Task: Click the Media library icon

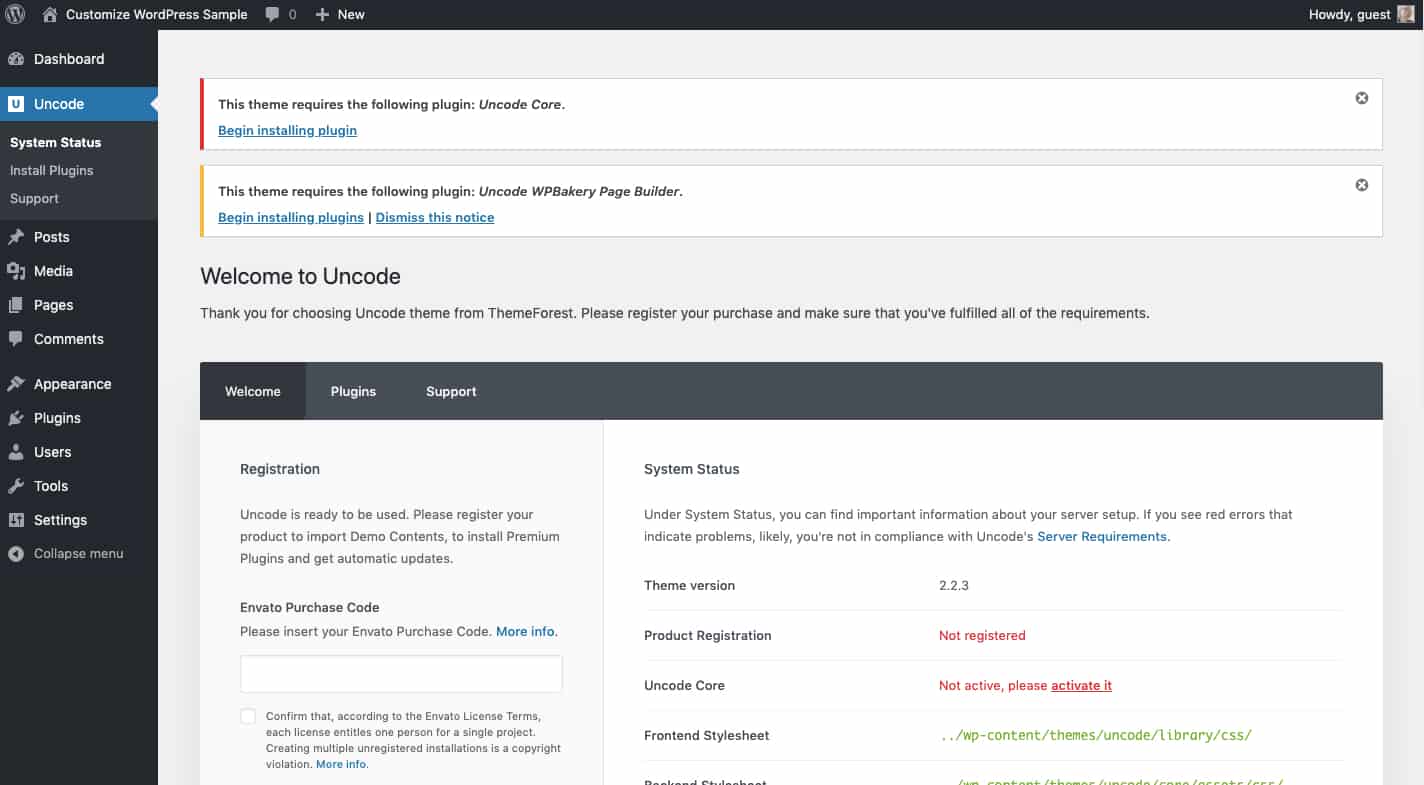Action: pos(16,271)
